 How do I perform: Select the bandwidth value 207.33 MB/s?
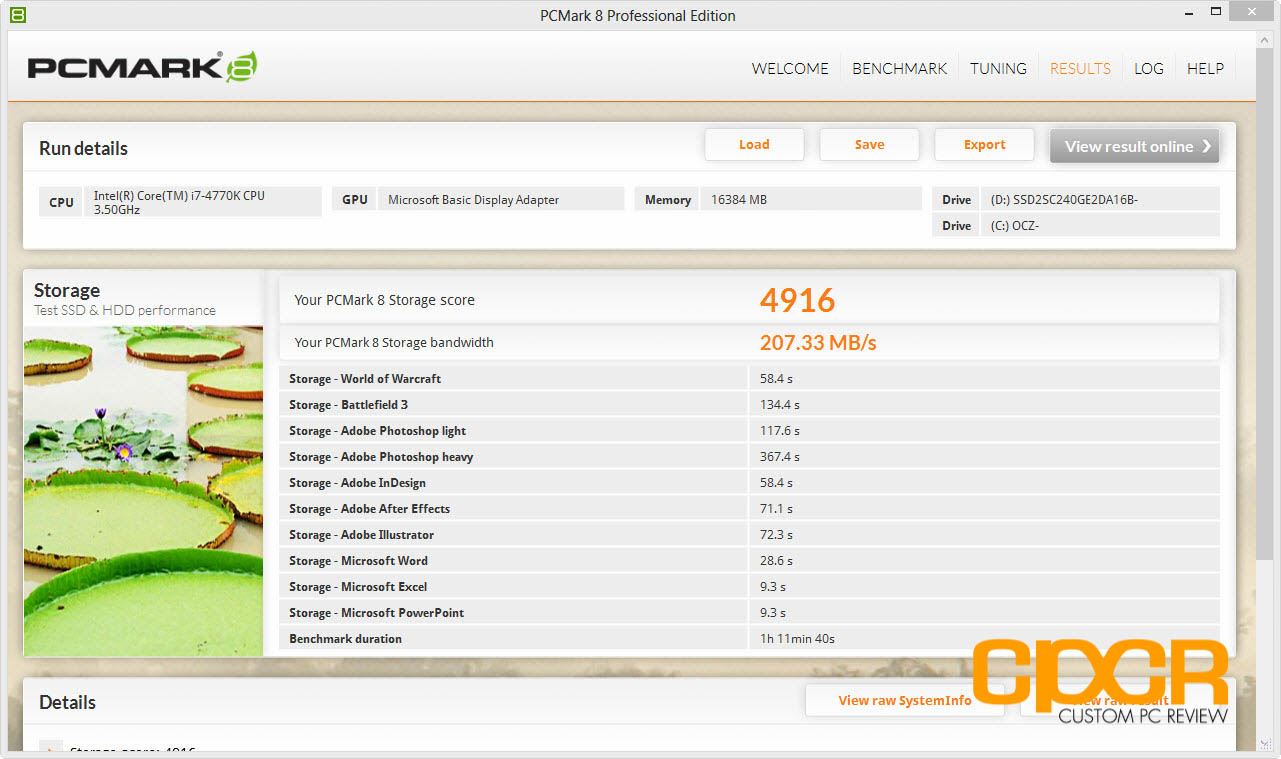(x=818, y=343)
